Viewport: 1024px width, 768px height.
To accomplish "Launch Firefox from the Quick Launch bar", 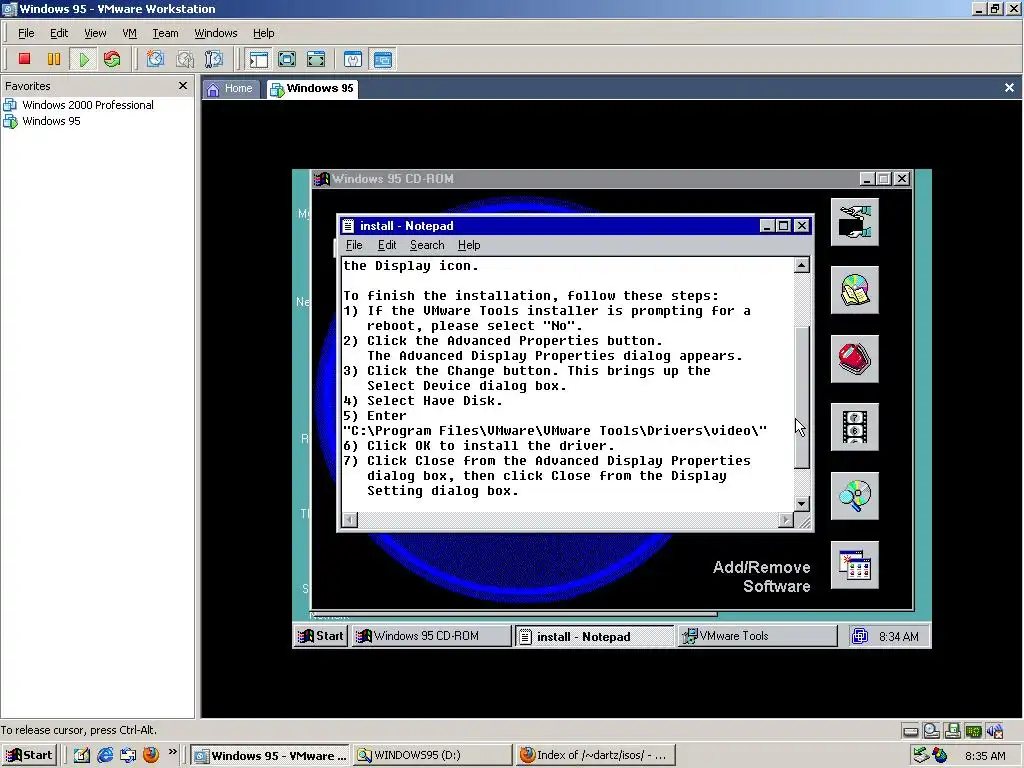I will (x=151, y=756).
